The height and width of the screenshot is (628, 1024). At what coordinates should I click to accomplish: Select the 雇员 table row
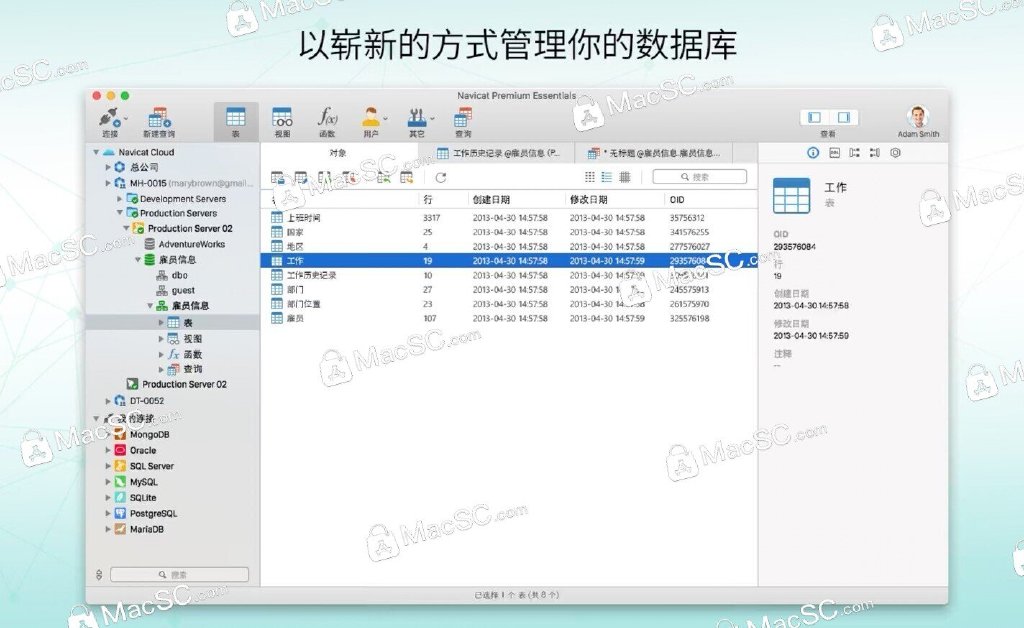tap(509, 319)
